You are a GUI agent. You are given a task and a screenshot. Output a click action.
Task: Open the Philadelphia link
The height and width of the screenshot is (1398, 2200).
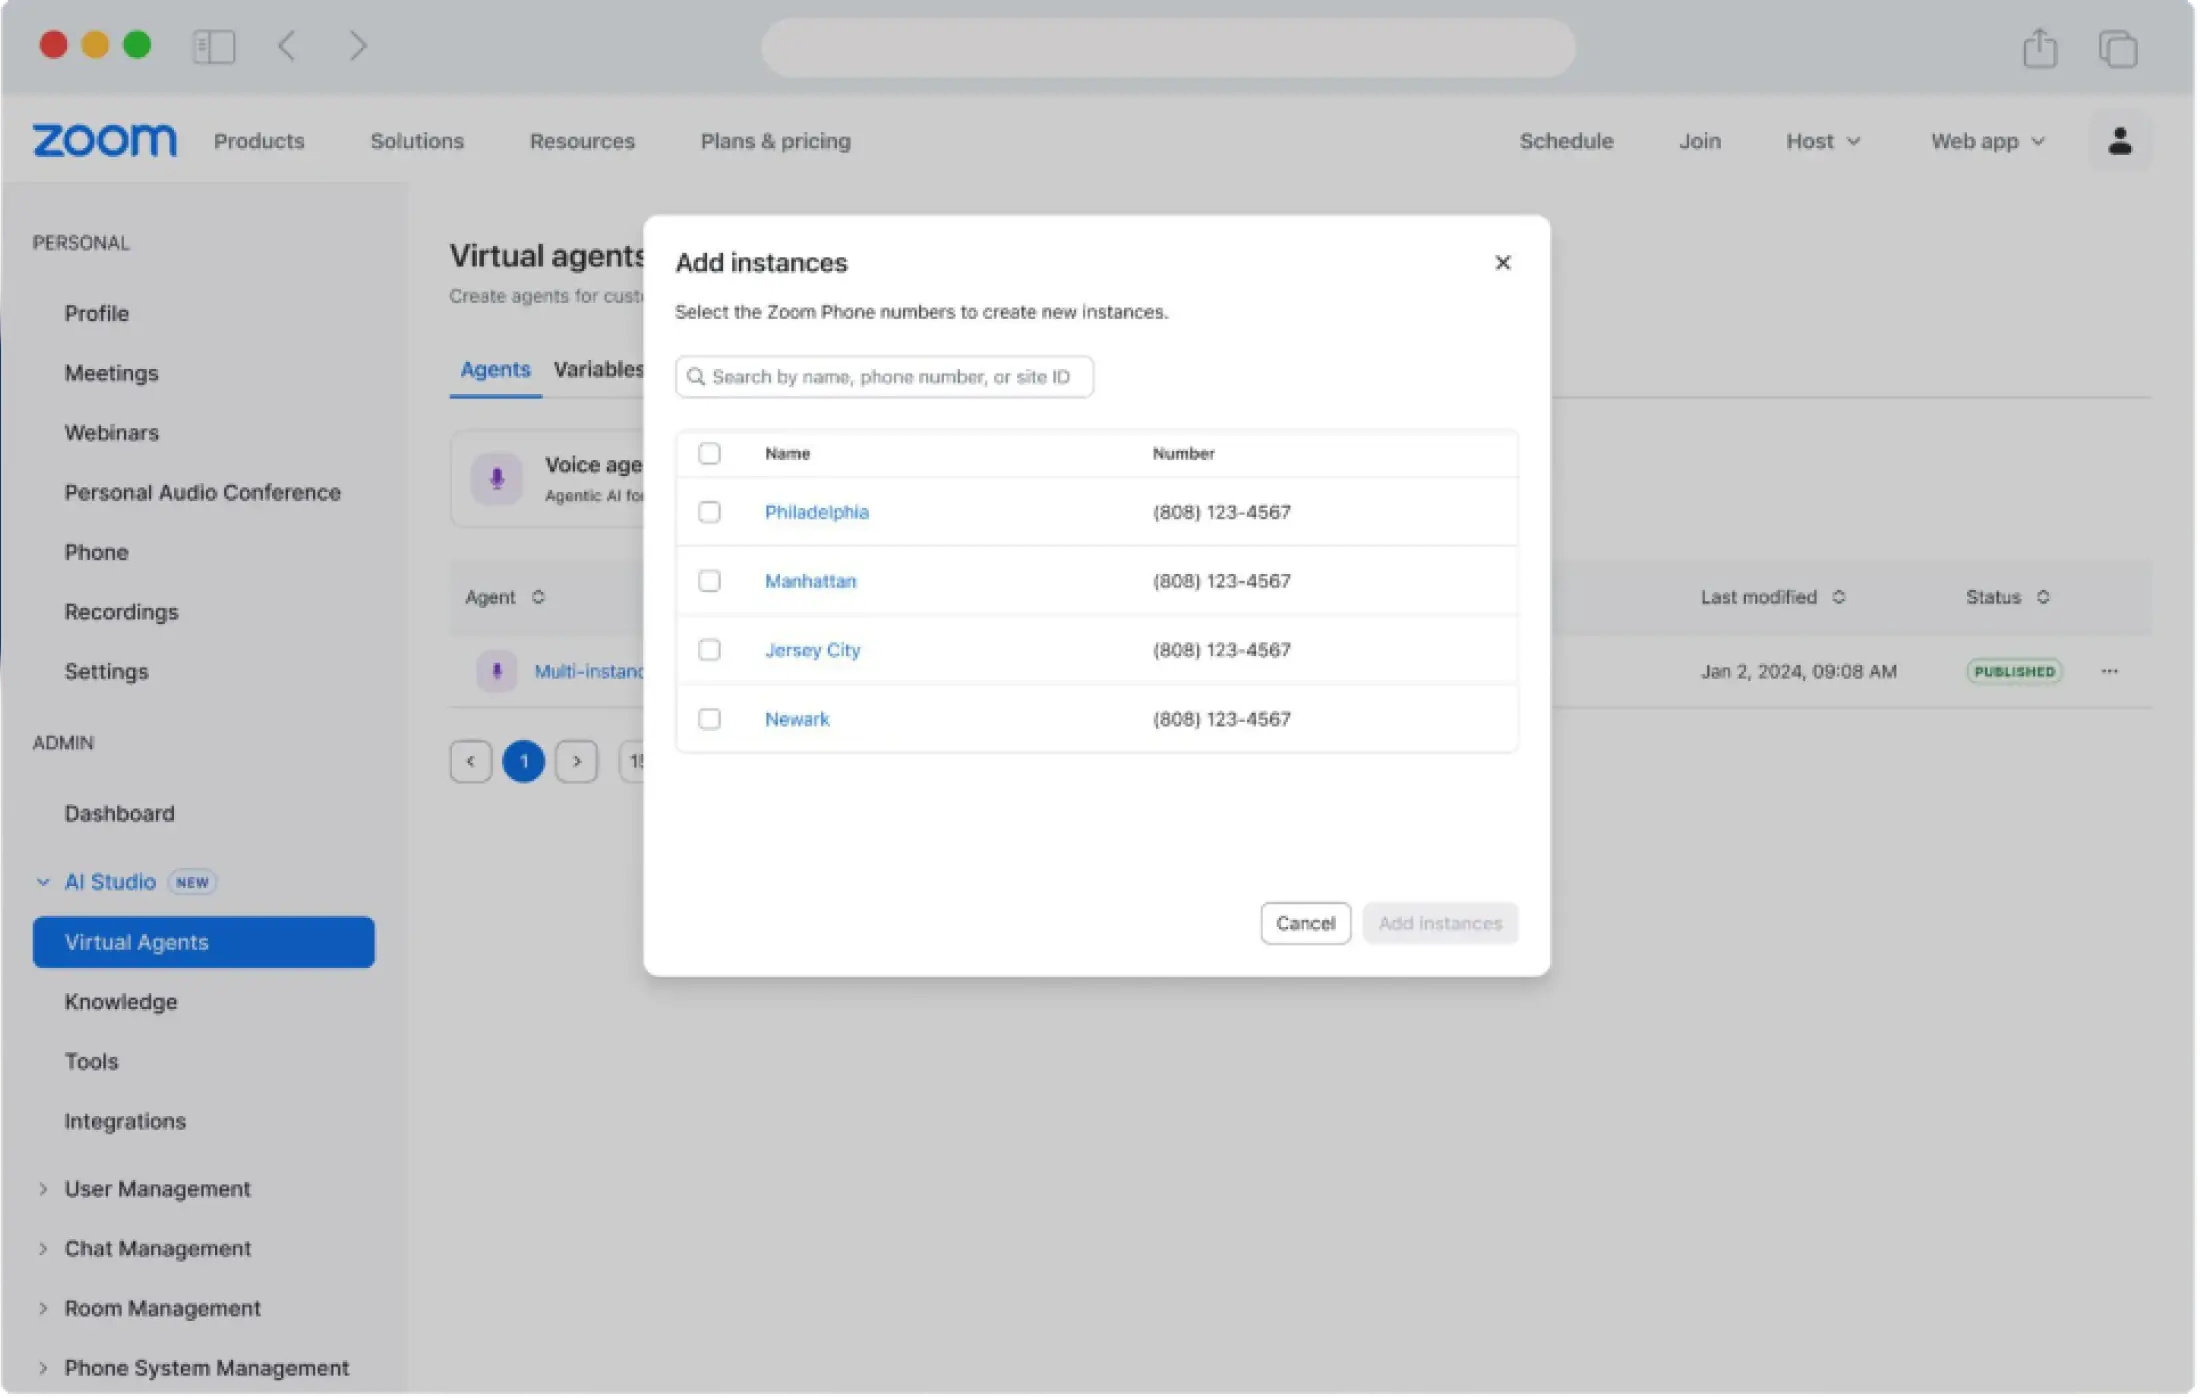[817, 512]
